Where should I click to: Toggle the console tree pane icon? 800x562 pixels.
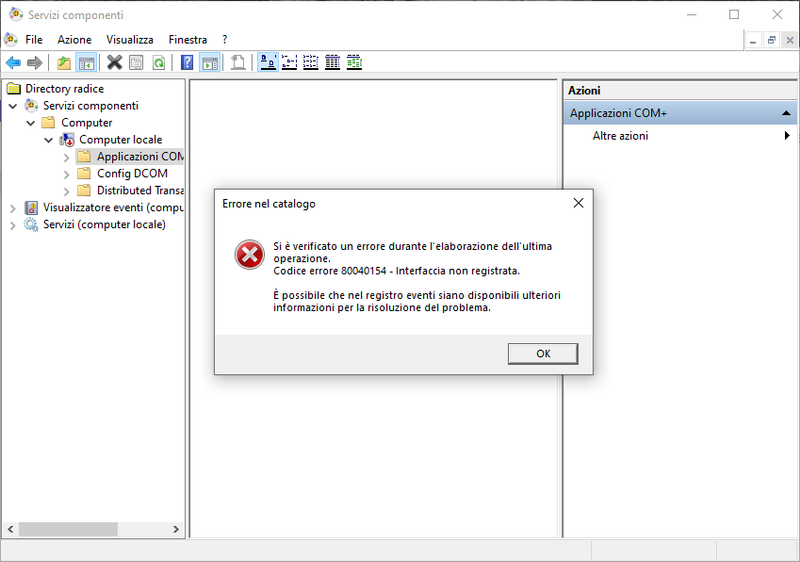(86, 63)
